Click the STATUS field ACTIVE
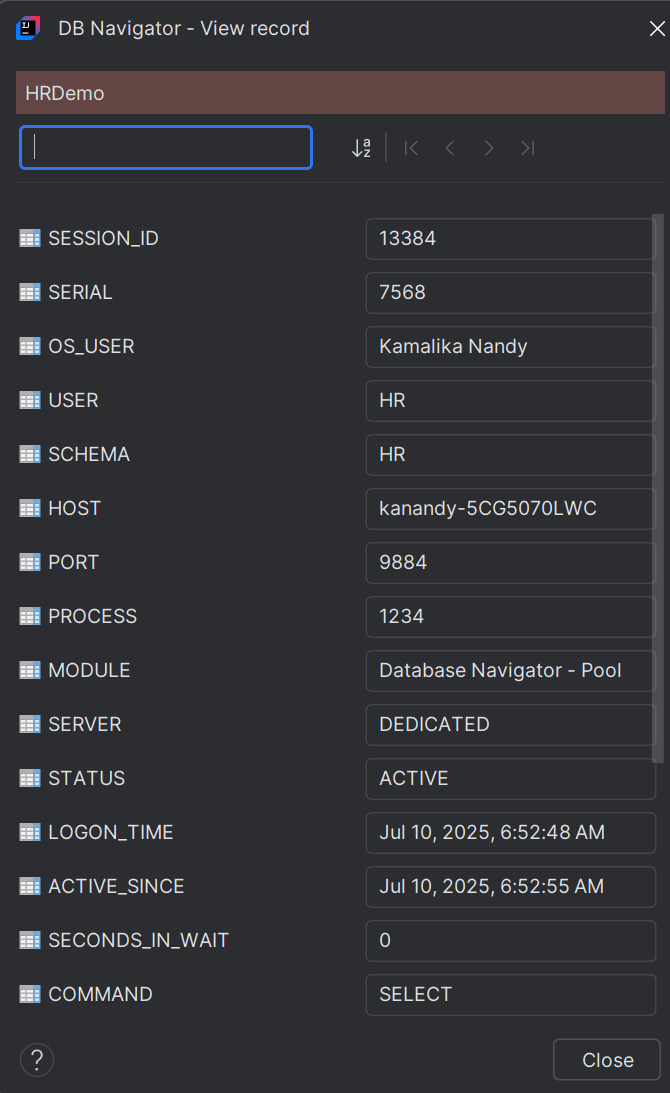The width and height of the screenshot is (670, 1093). click(510, 778)
